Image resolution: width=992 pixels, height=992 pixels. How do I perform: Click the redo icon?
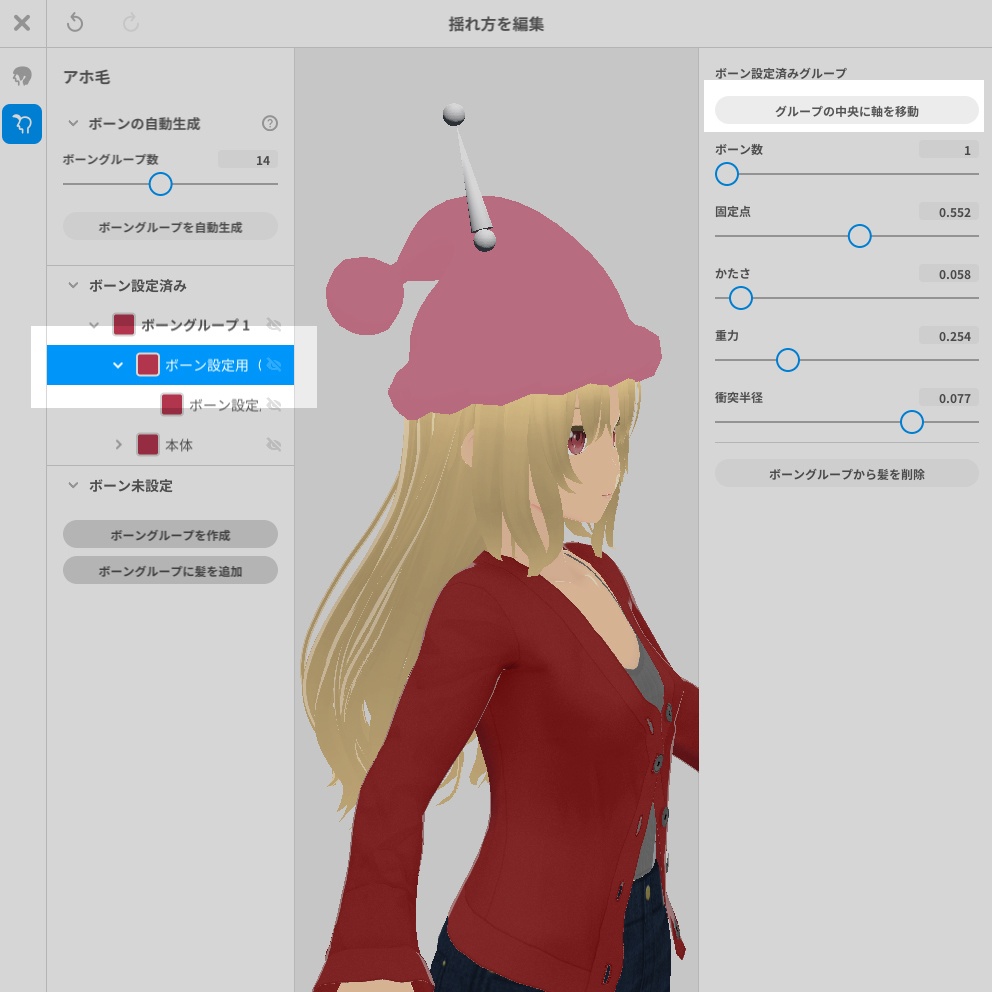click(130, 23)
